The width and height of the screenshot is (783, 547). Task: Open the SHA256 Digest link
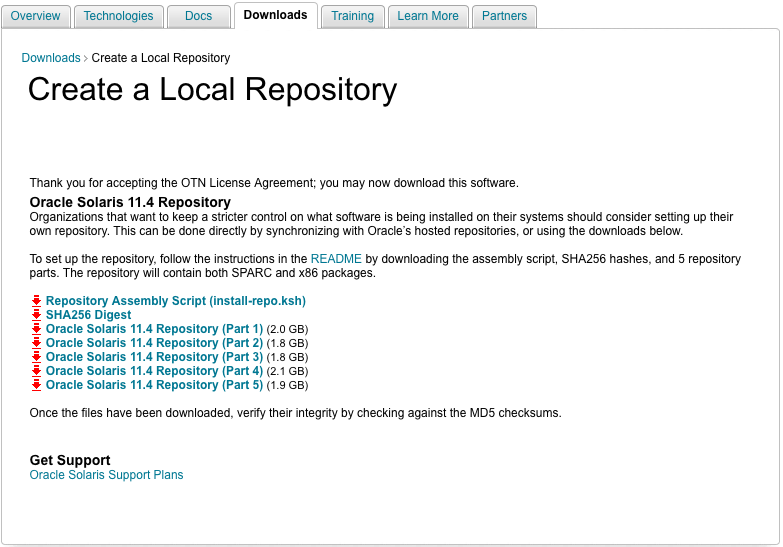[x=88, y=315]
